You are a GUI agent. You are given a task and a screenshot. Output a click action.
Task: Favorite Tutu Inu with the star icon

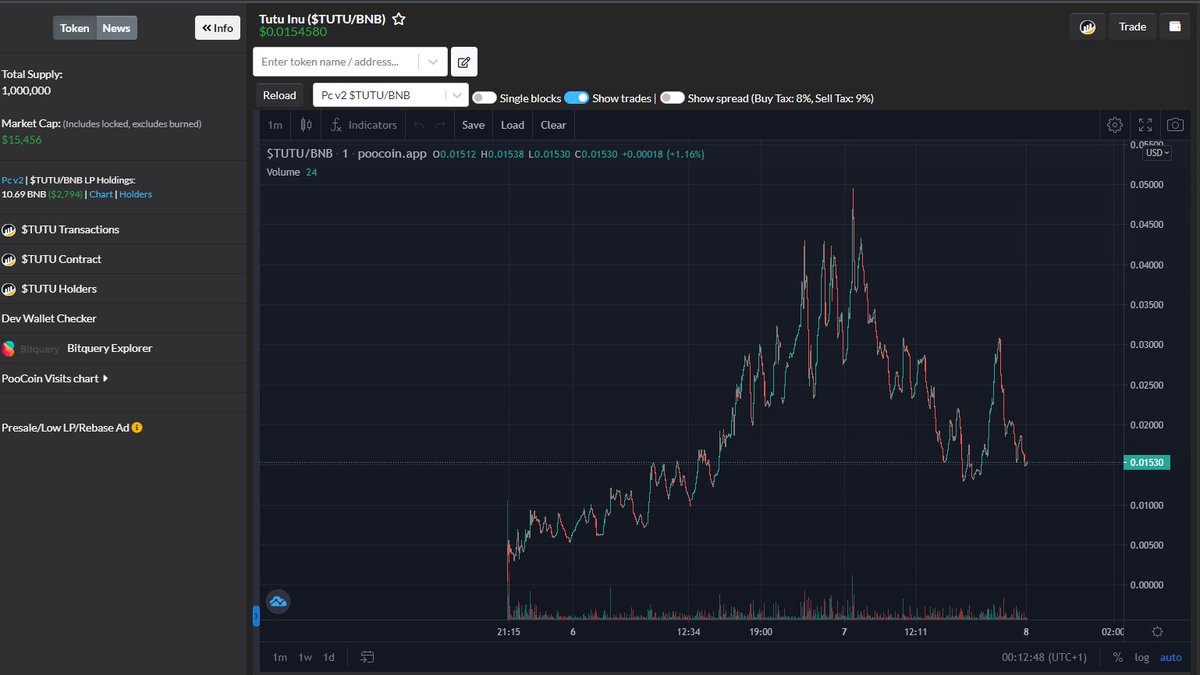pos(398,19)
